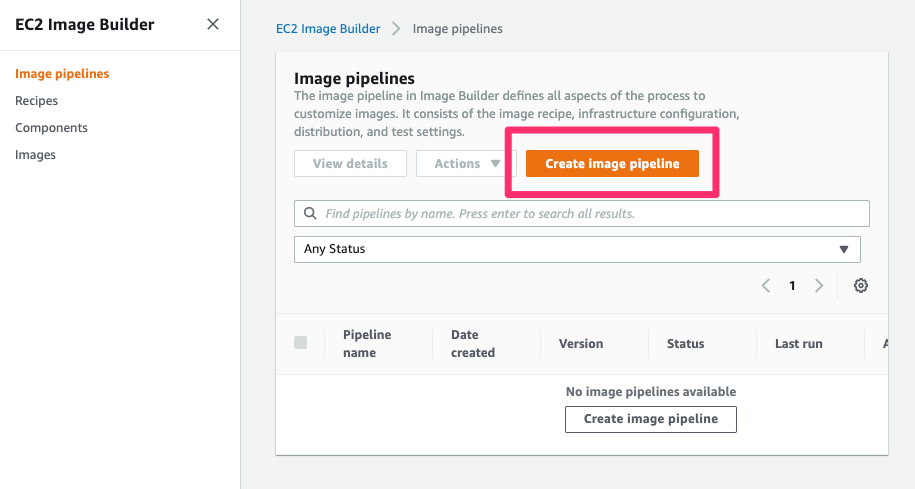Screen dimensions: 915x489
Task: Sort by Status column
Action: click(x=685, y=344)
